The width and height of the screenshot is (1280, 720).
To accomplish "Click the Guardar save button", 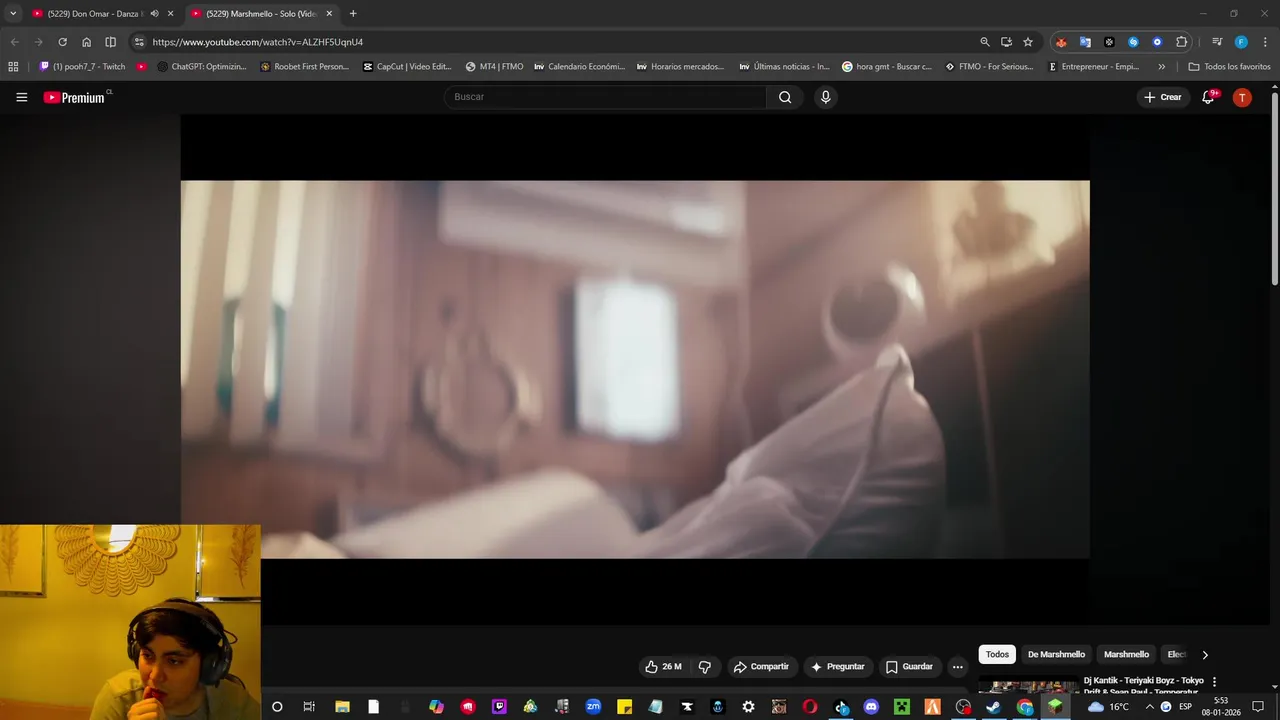I will pos(909,667).
